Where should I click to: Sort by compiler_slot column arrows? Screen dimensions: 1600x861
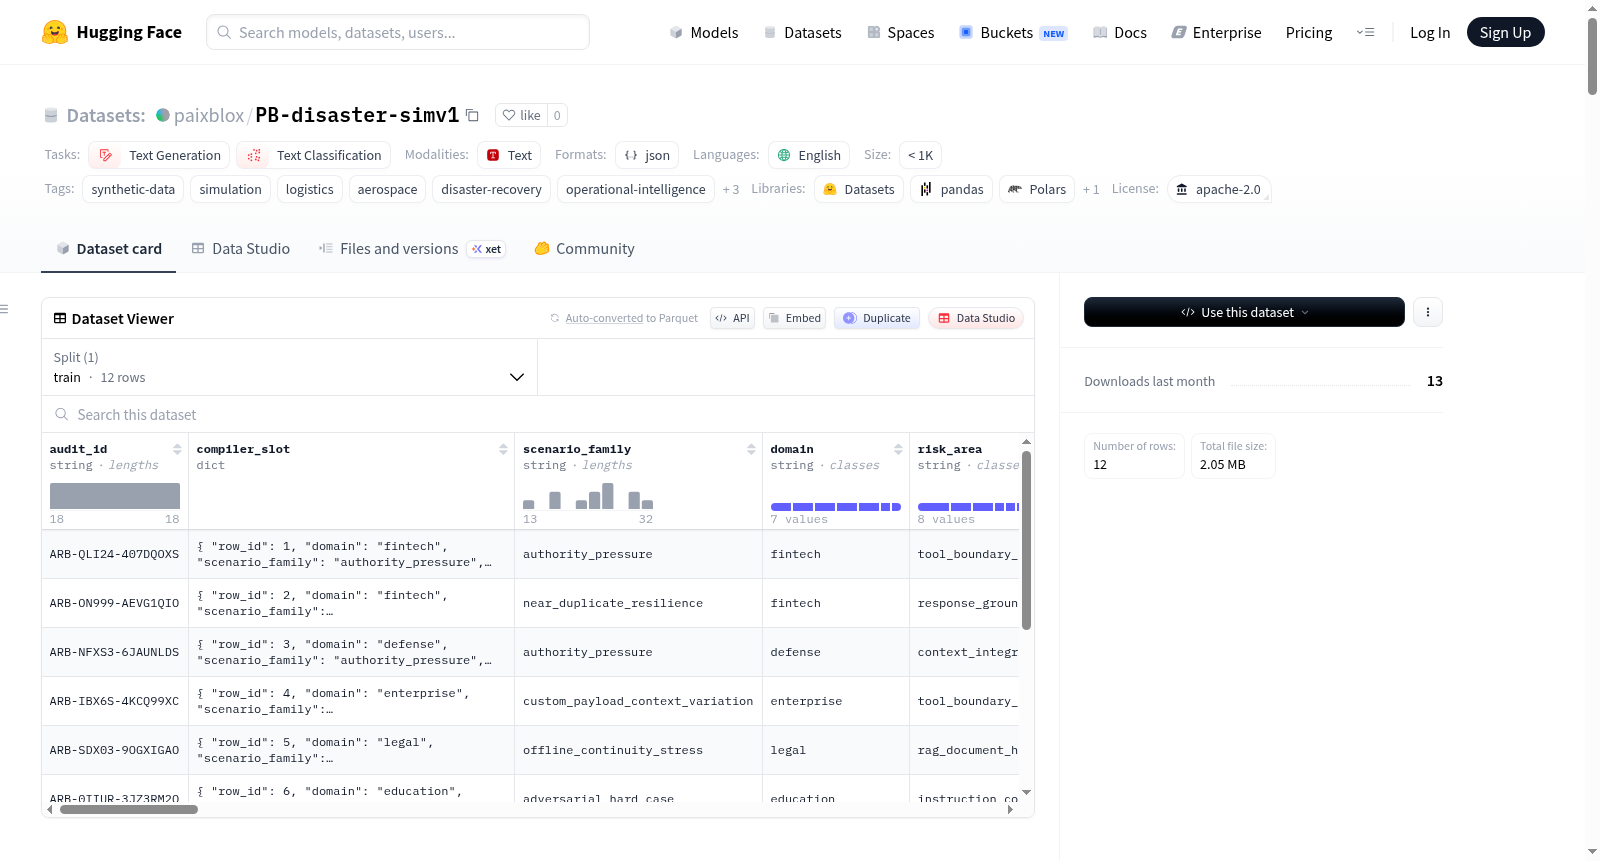503,449
